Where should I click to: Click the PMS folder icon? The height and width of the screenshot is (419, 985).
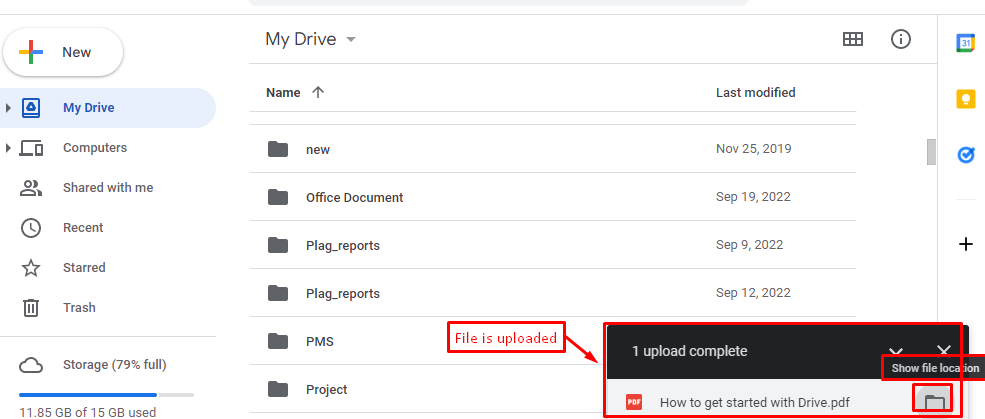point(278,341)
